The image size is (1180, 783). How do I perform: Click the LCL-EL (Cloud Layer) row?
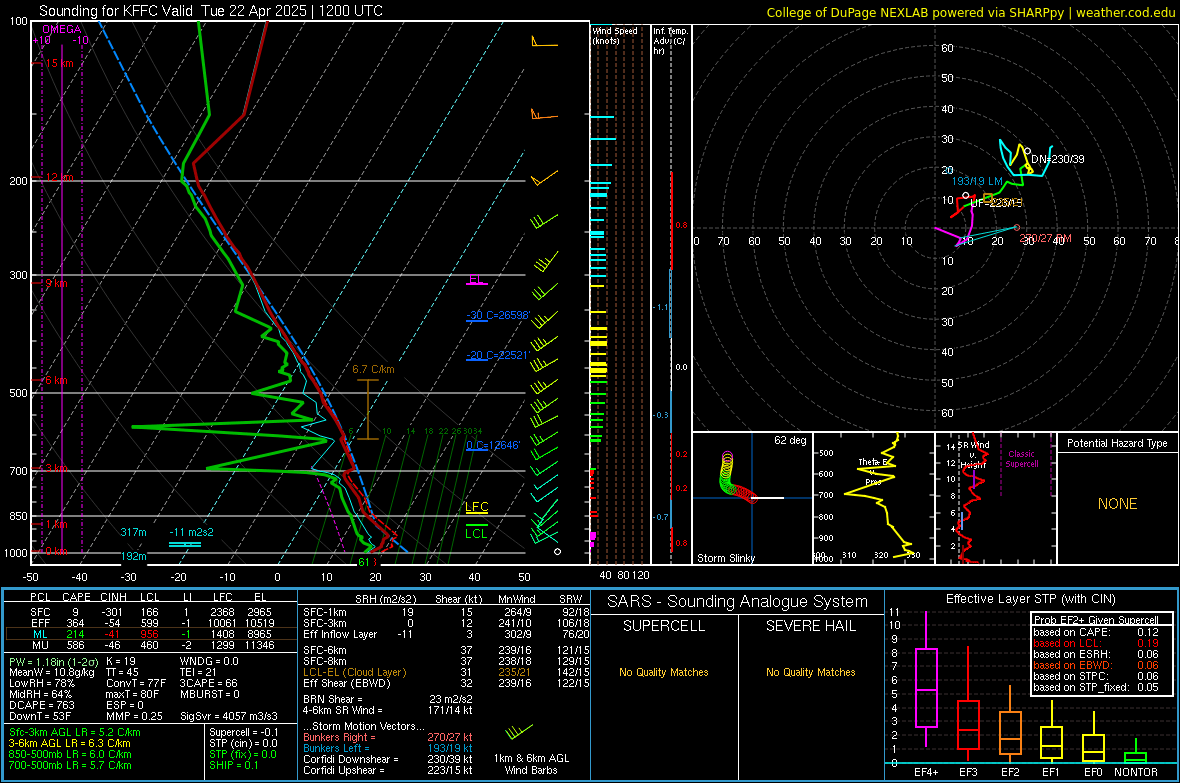[x=446, y=672]
